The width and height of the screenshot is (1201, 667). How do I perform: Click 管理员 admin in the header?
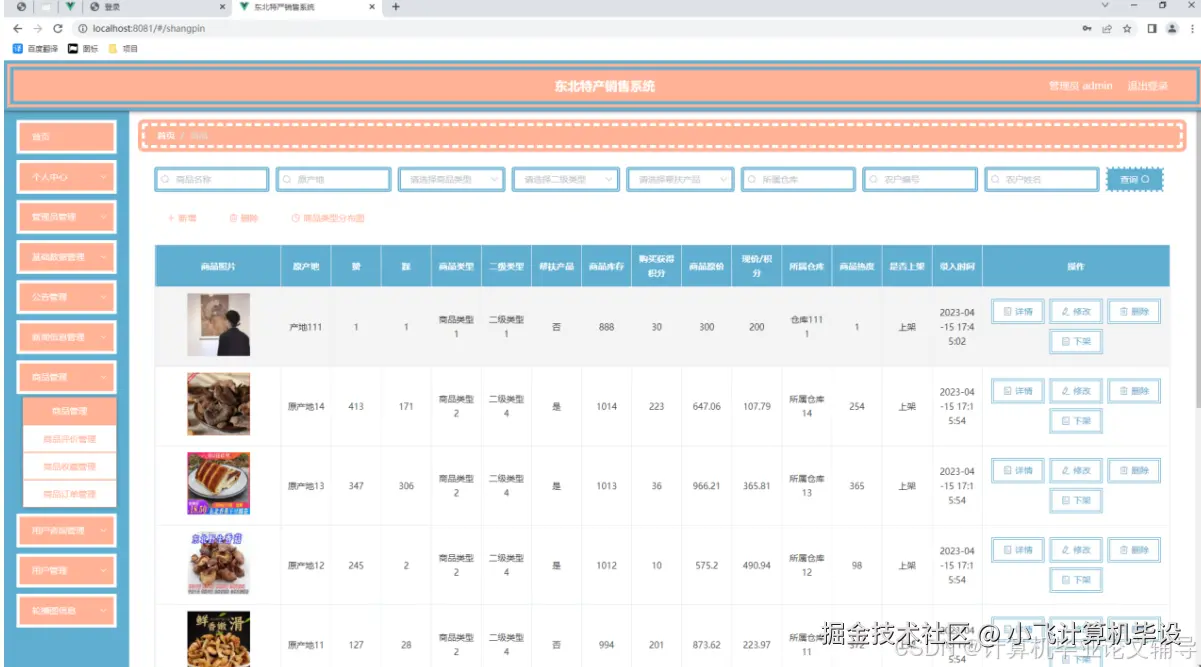click(x=1080, y=86)
